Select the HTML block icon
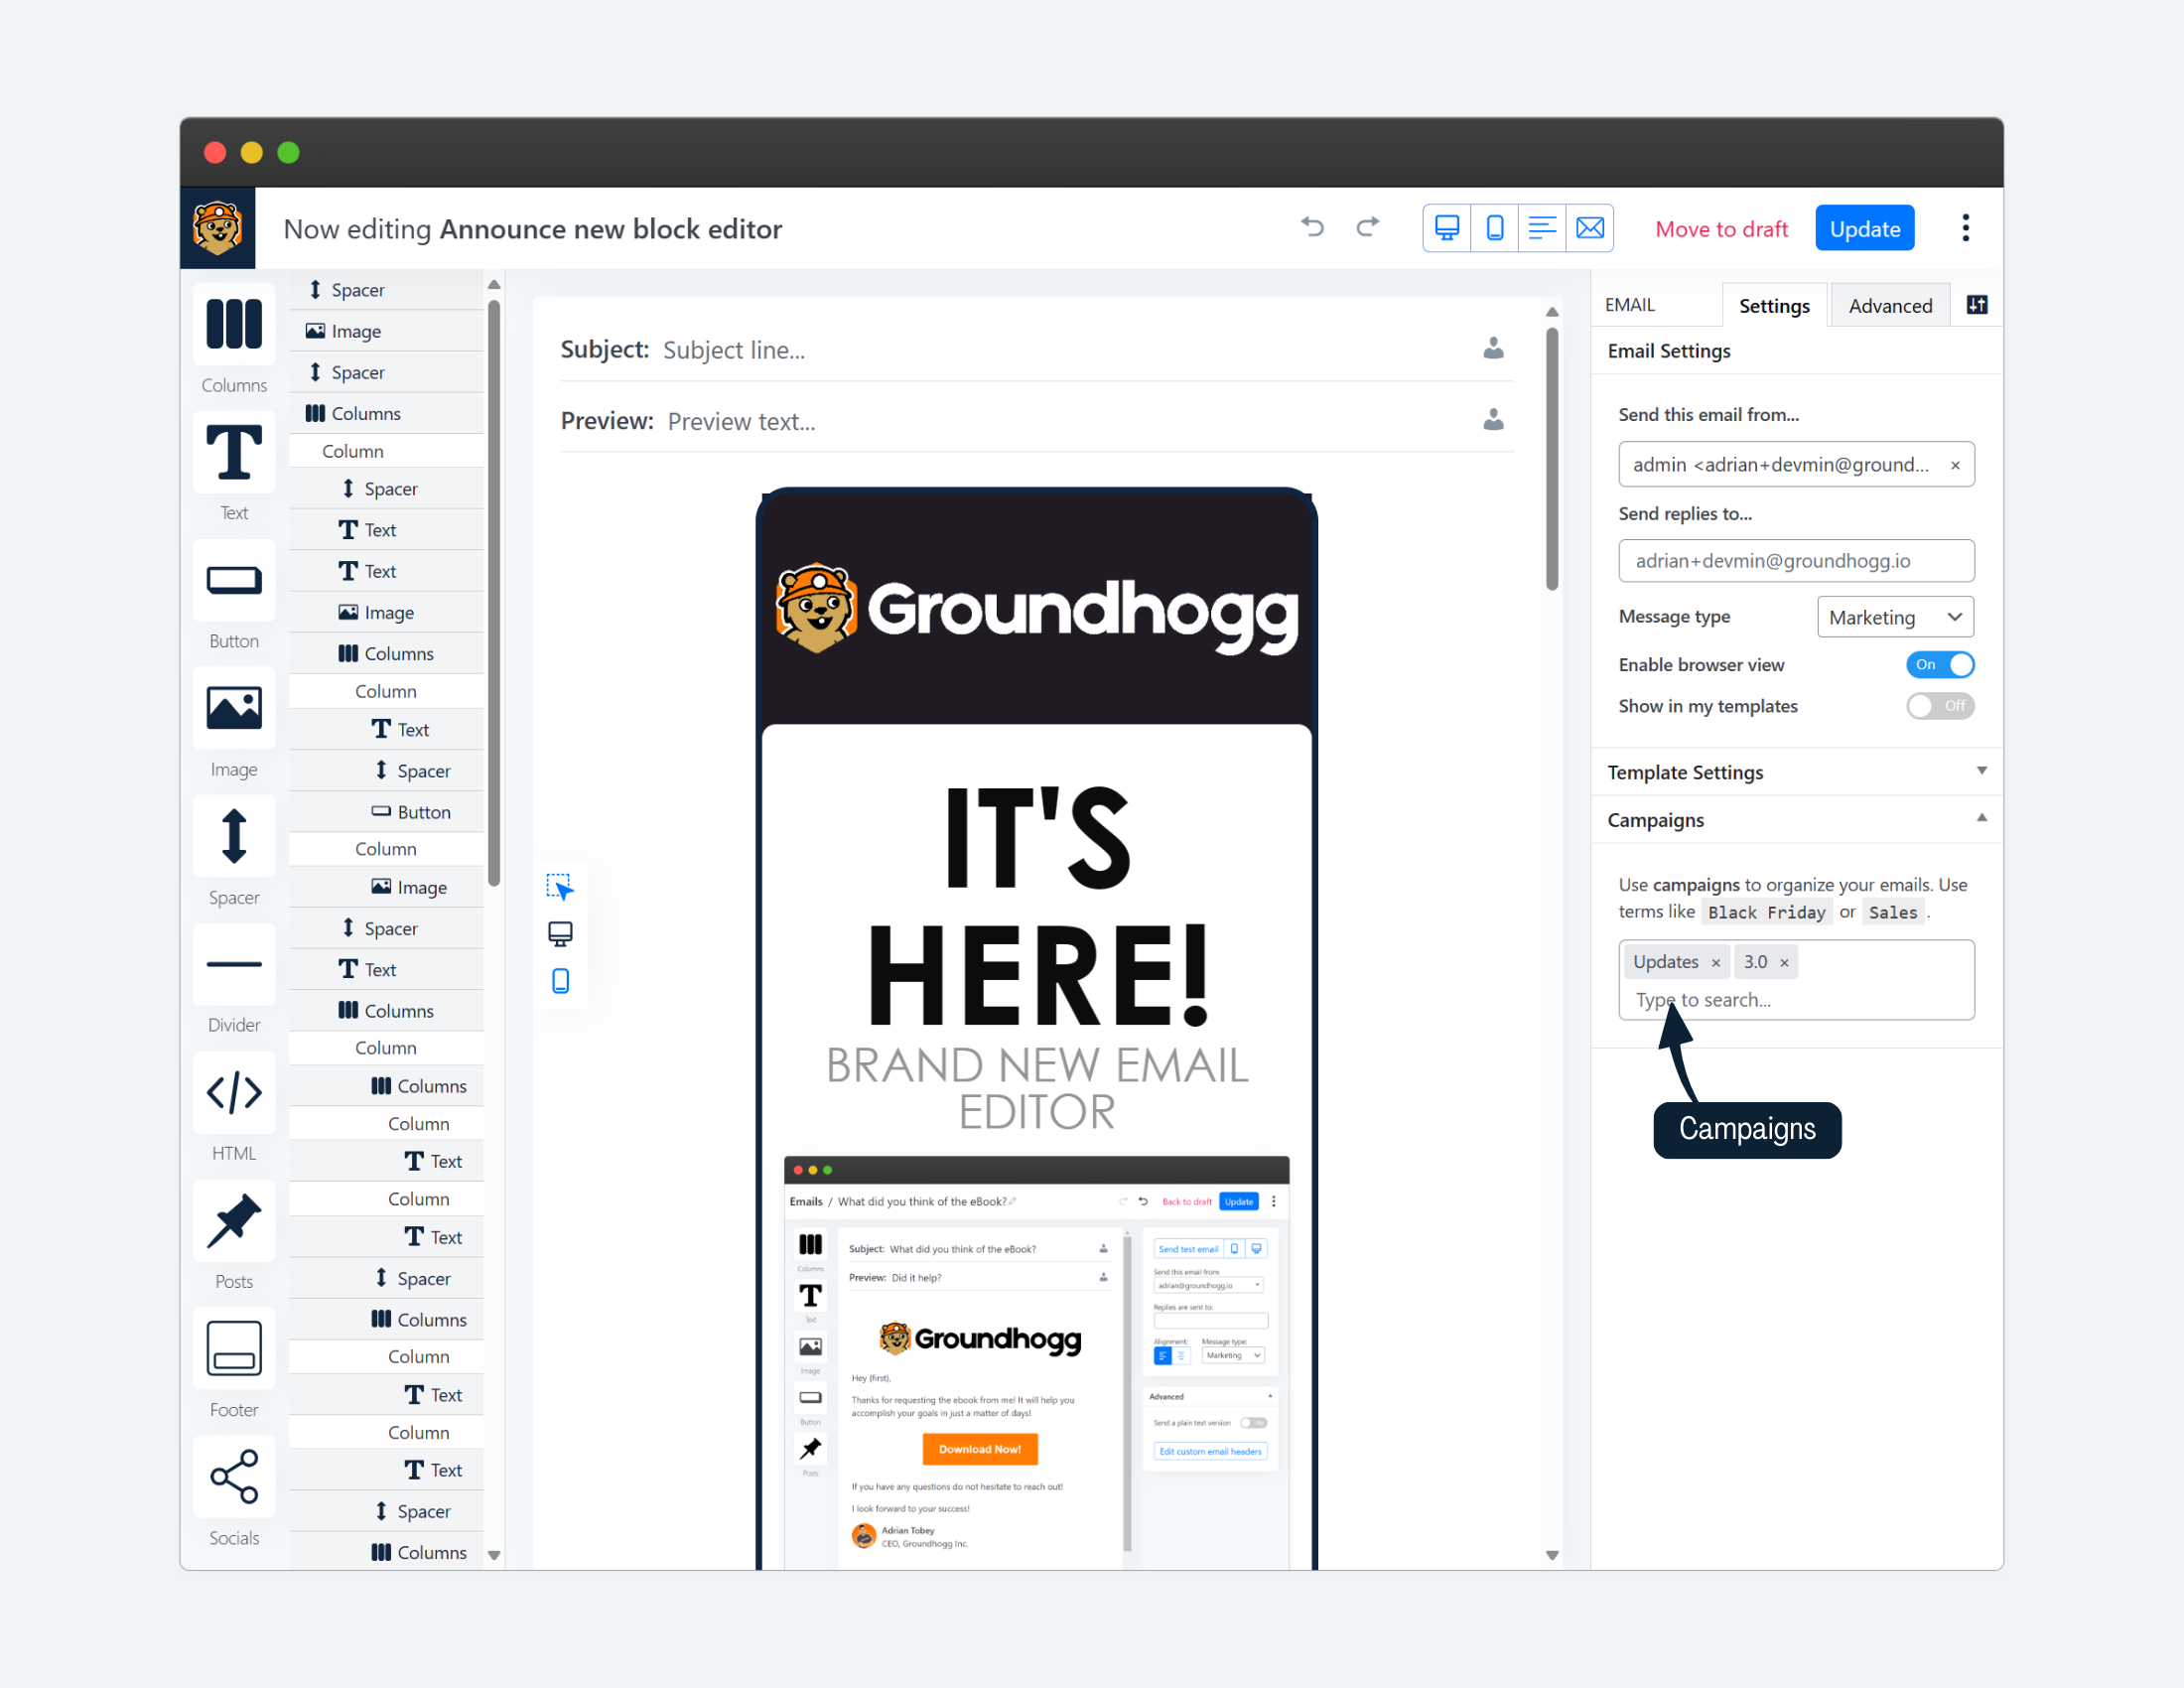This screenshot has width=2184, height=1688. point(234,1093)
